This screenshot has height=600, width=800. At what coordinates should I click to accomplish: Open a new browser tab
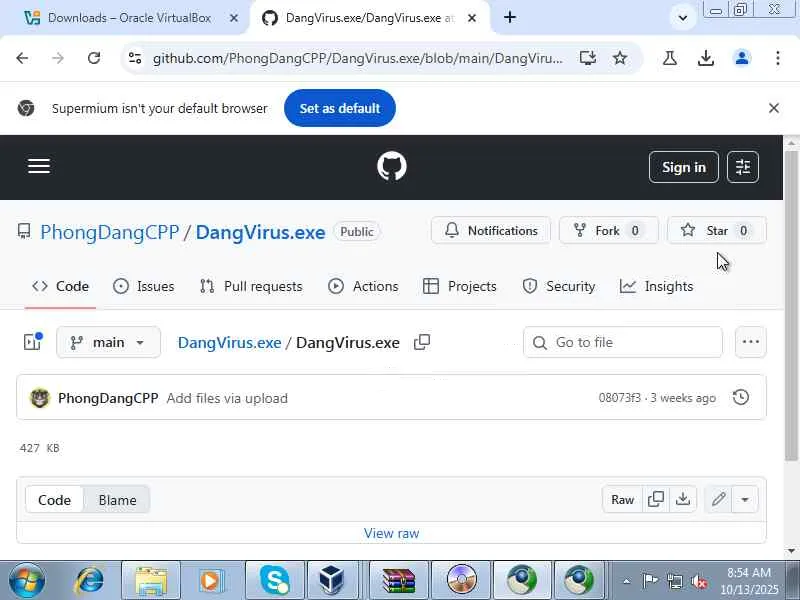tap(510, 17)
